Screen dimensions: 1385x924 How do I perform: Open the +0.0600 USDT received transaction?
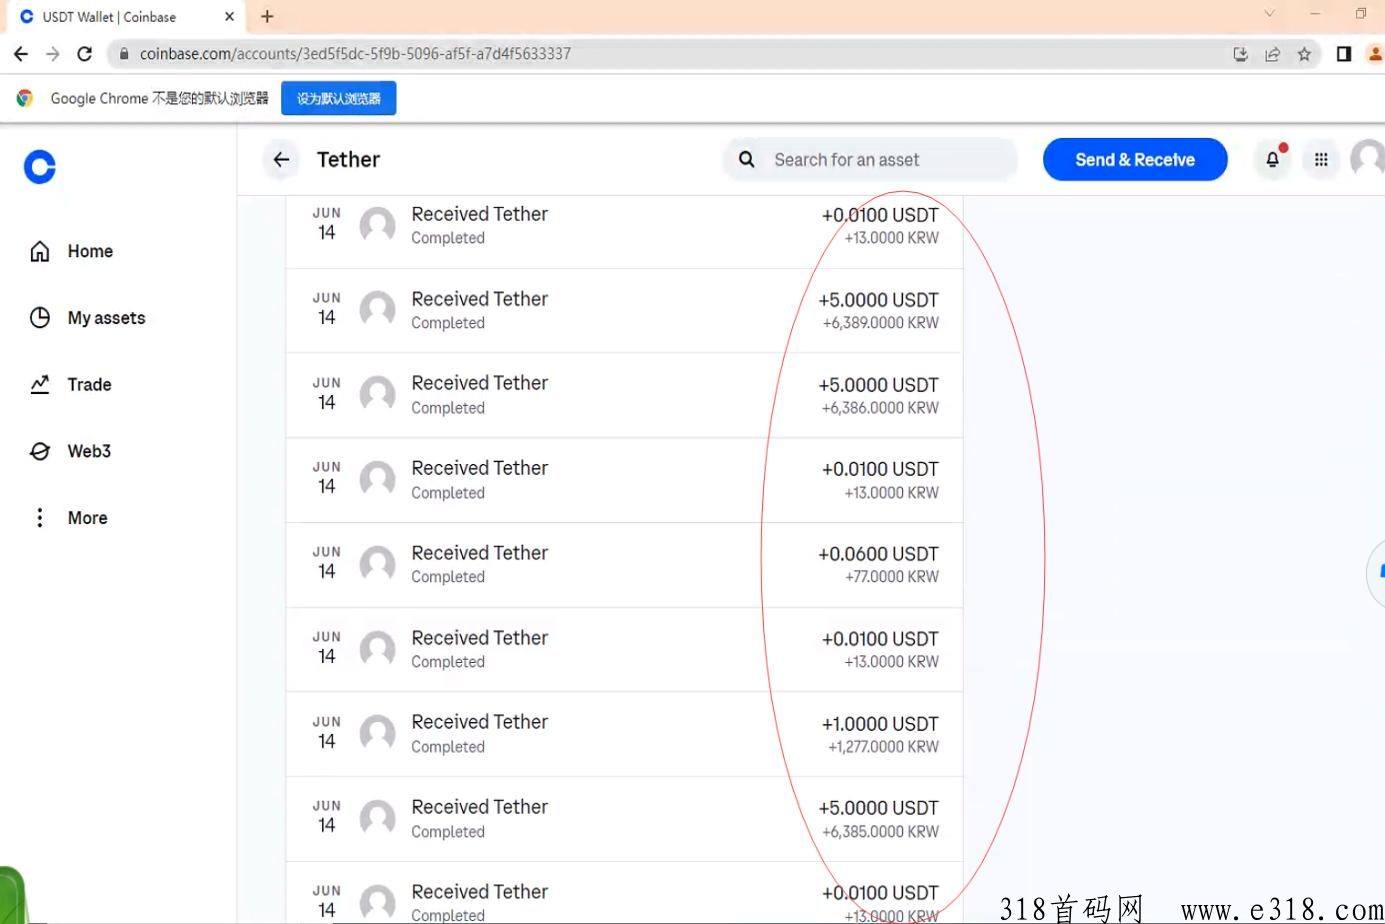[624, 565]
